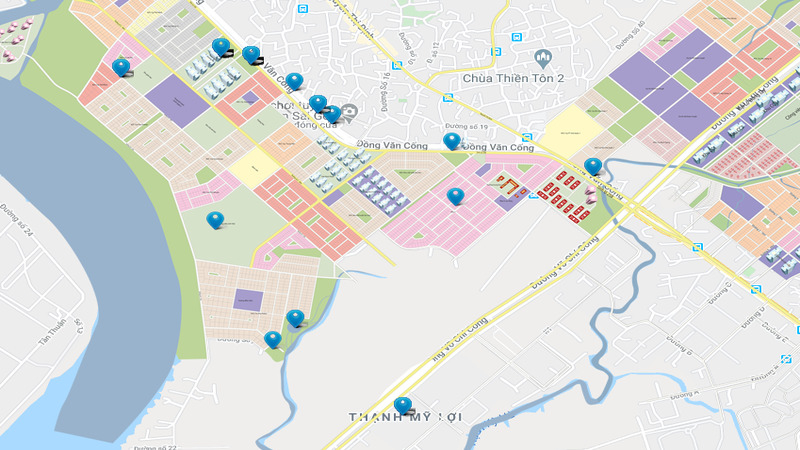Click the pin at the river bend east of red townhouses

coord(593,166)
